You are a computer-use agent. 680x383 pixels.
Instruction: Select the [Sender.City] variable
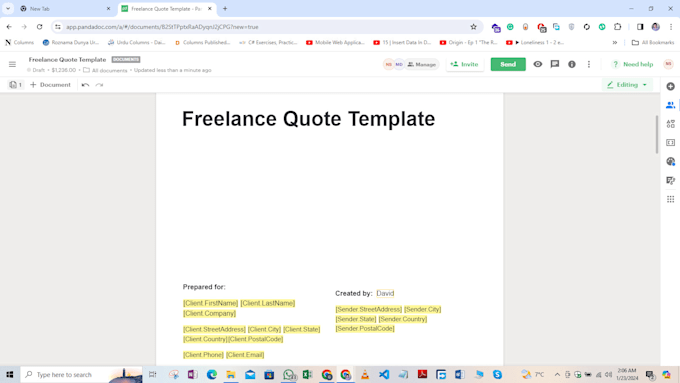(x=422, y=309)
